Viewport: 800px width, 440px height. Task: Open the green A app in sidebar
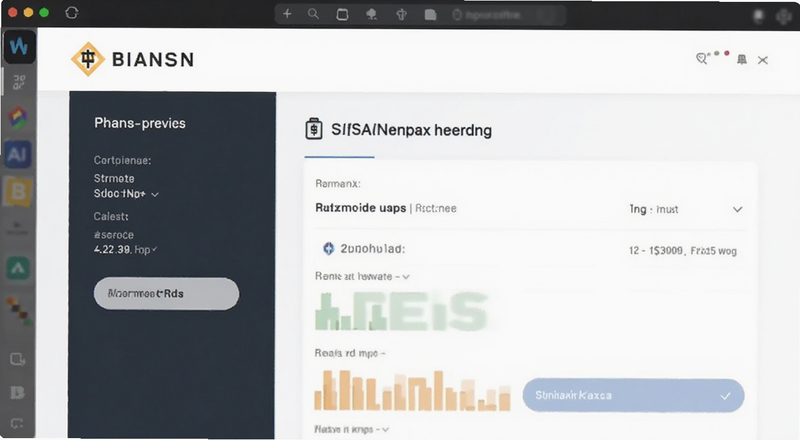pyautogui.click(x=18, y=267)
